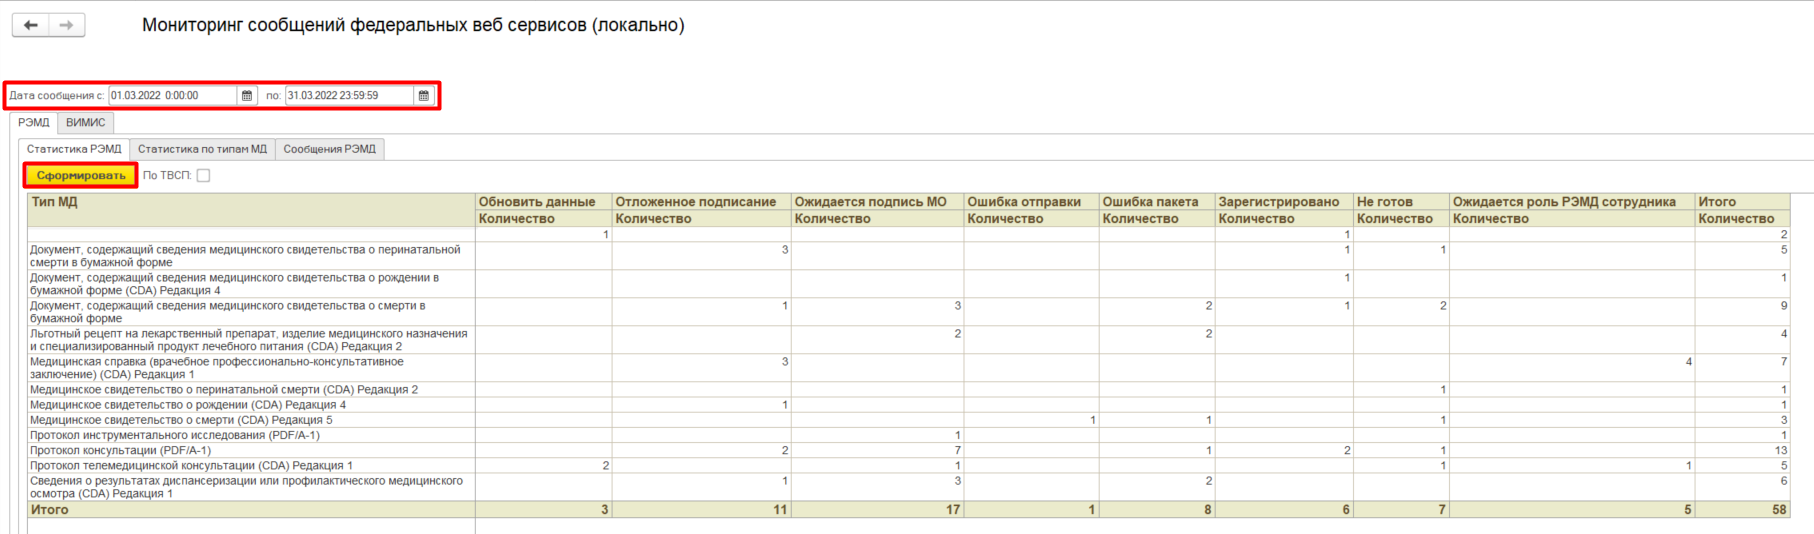Open the Сообщения РЭМД tab
Image resolution: width=1814 pixels, height=534 pixels.
coord(329,149)
